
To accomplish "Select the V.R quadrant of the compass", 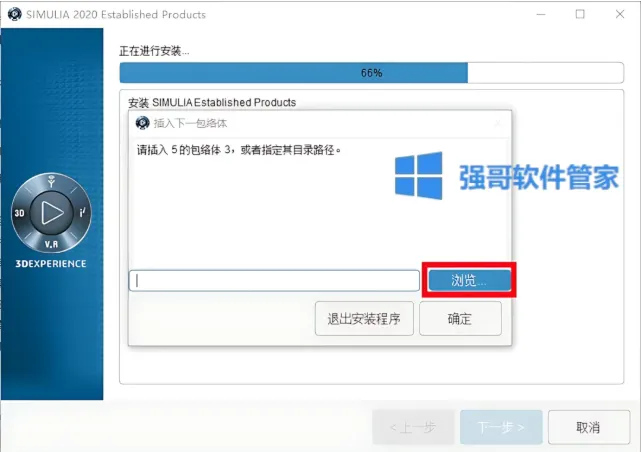I will pyautogui.click(x=52, y=244).
